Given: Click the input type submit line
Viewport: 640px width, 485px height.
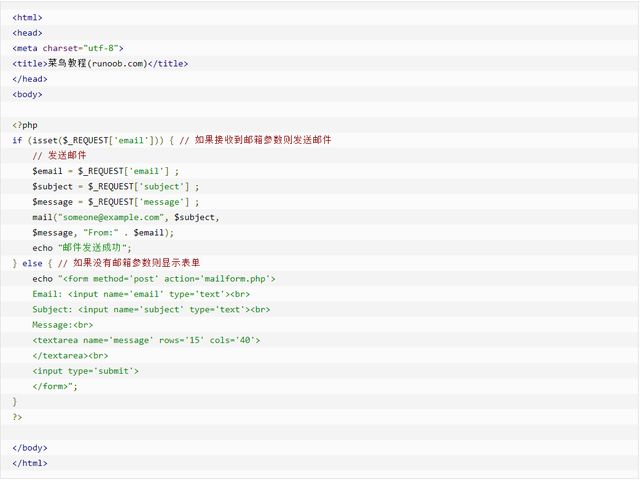Looking at the screenshot, I should pos(86,371).
